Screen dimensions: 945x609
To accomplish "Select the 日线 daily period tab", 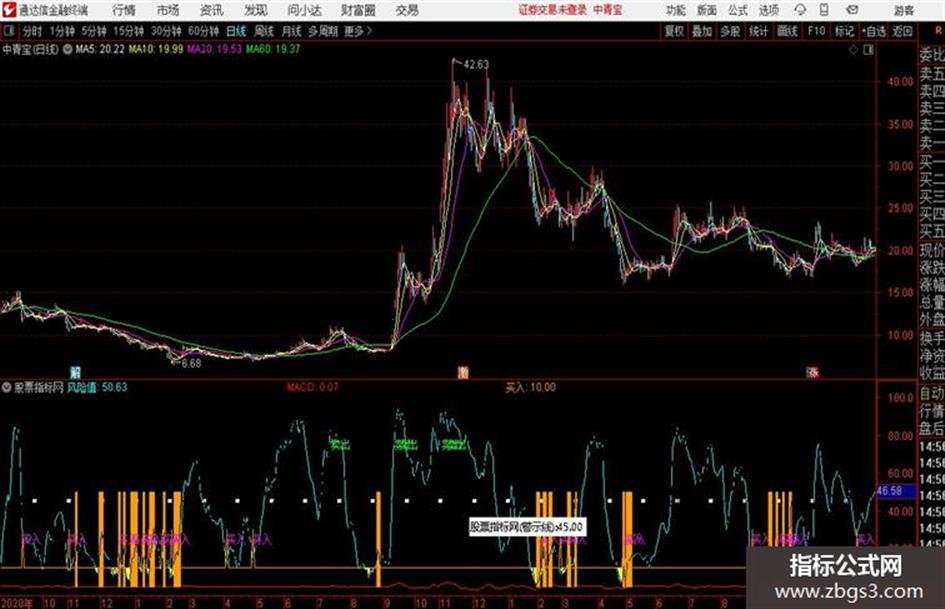I will 236,31.
